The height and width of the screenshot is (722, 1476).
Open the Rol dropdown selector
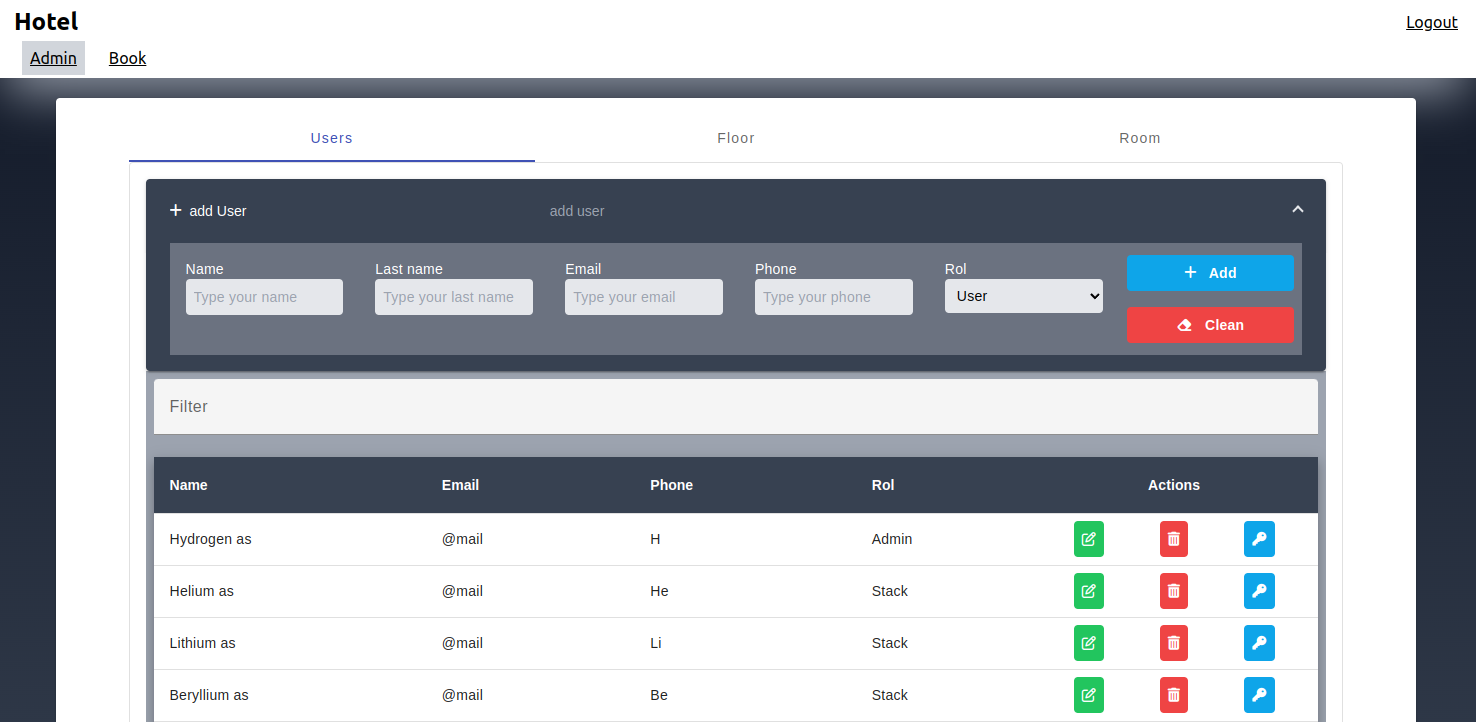coord(1023,296)
